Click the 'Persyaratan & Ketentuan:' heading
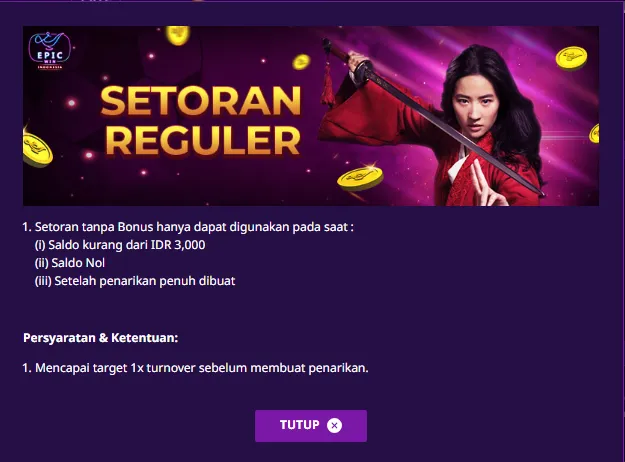Viewport: 625px width, 462px height. coord(100,338)
